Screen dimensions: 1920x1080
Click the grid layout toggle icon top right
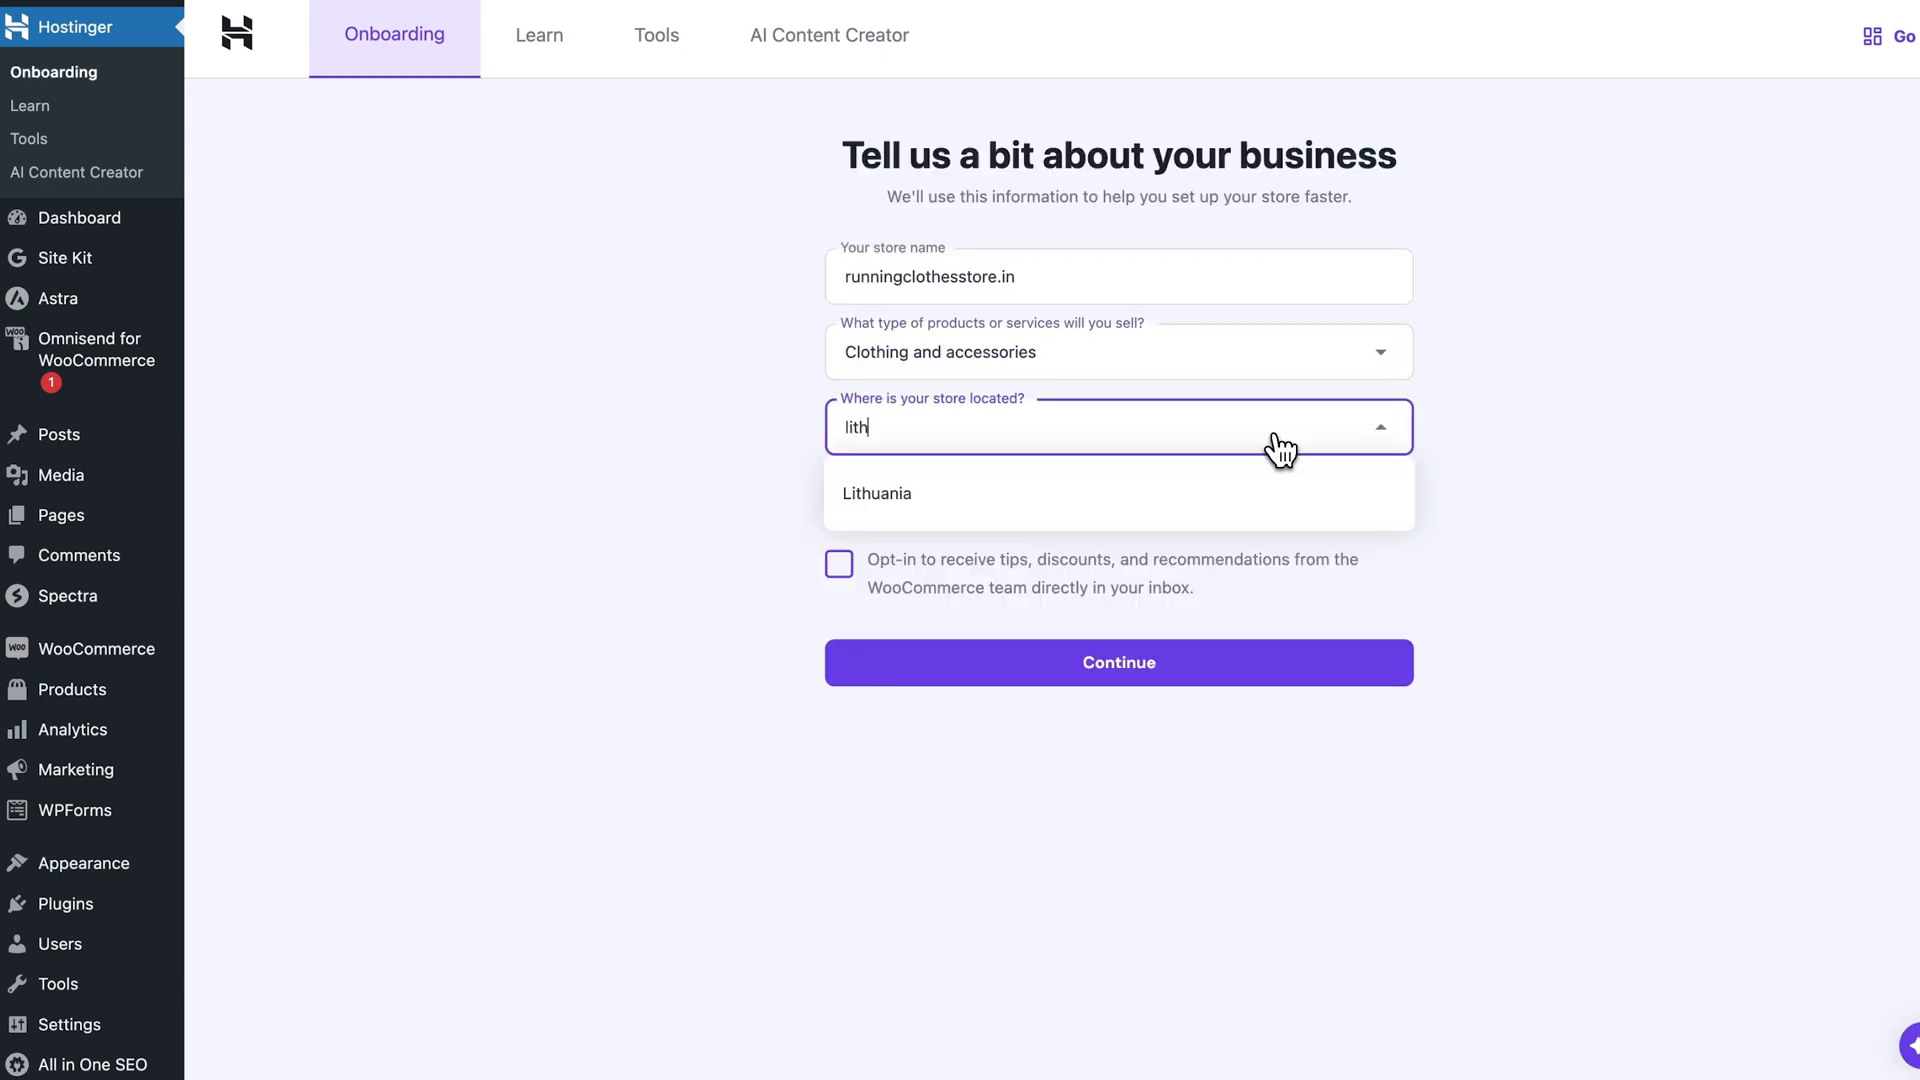click(x=1873, y=36)
